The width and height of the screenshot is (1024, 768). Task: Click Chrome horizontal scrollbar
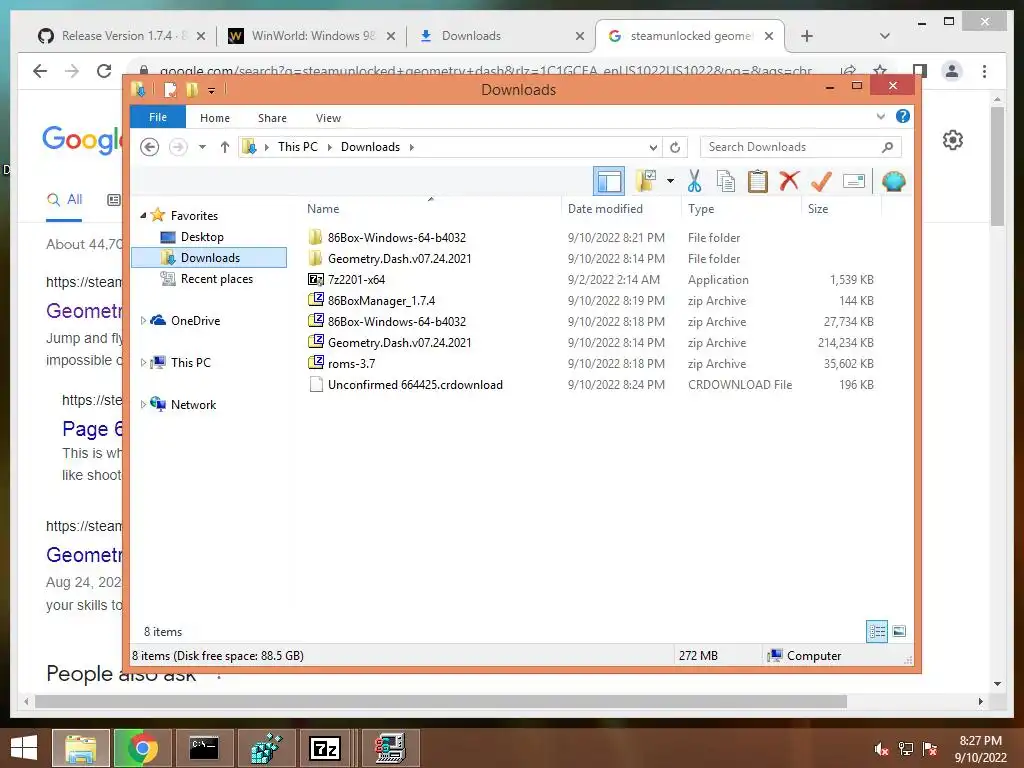tap(441, 701)
